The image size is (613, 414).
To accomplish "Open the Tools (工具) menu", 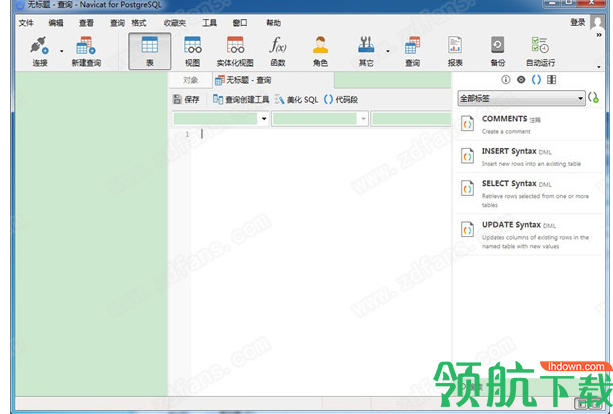I will (210, 23).
